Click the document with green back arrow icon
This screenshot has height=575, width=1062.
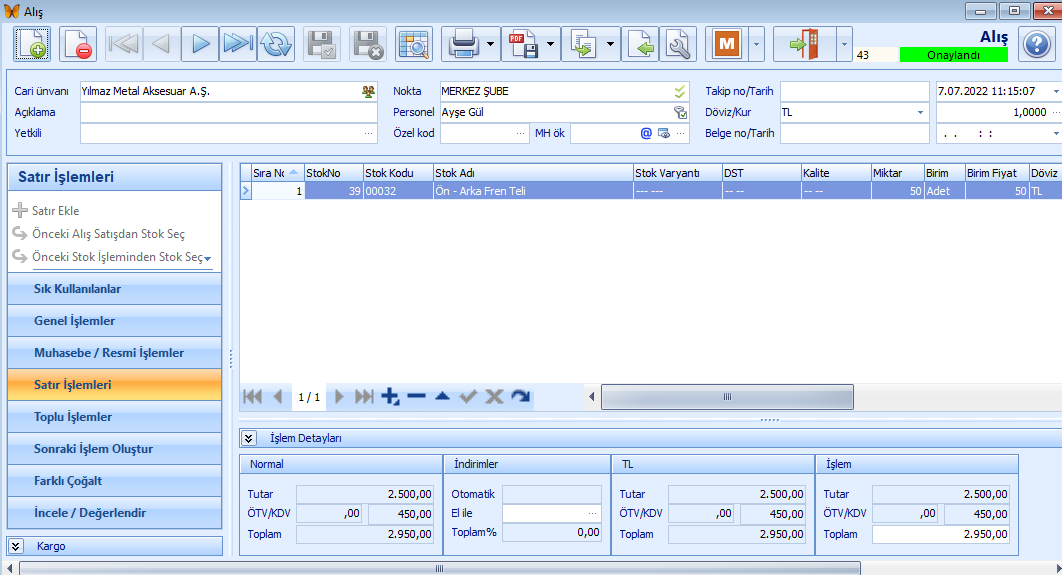(640, 45)
